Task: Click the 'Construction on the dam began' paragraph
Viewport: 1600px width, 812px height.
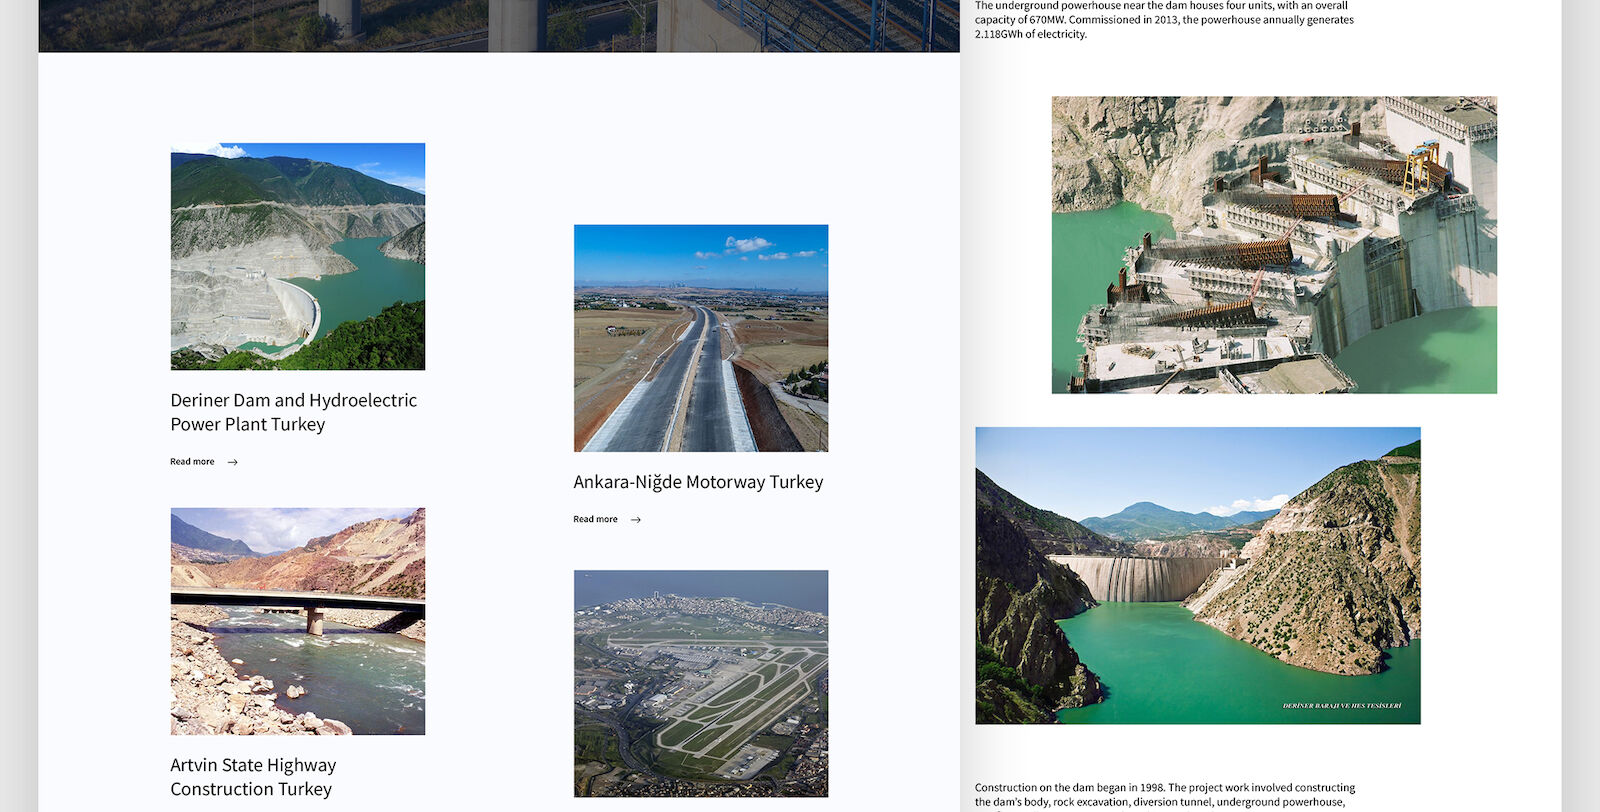Action: point(1164,794)
